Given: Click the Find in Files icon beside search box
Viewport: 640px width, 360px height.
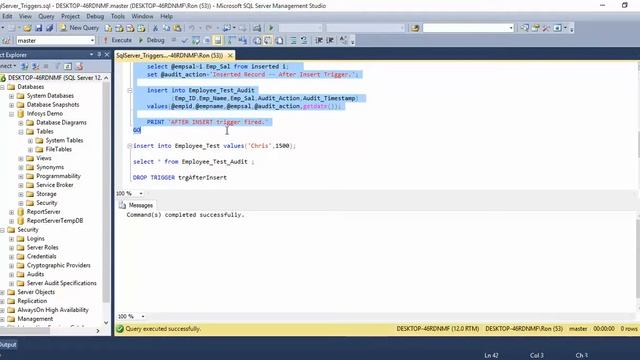Looking at the screenshot, I should pos(415,28).
